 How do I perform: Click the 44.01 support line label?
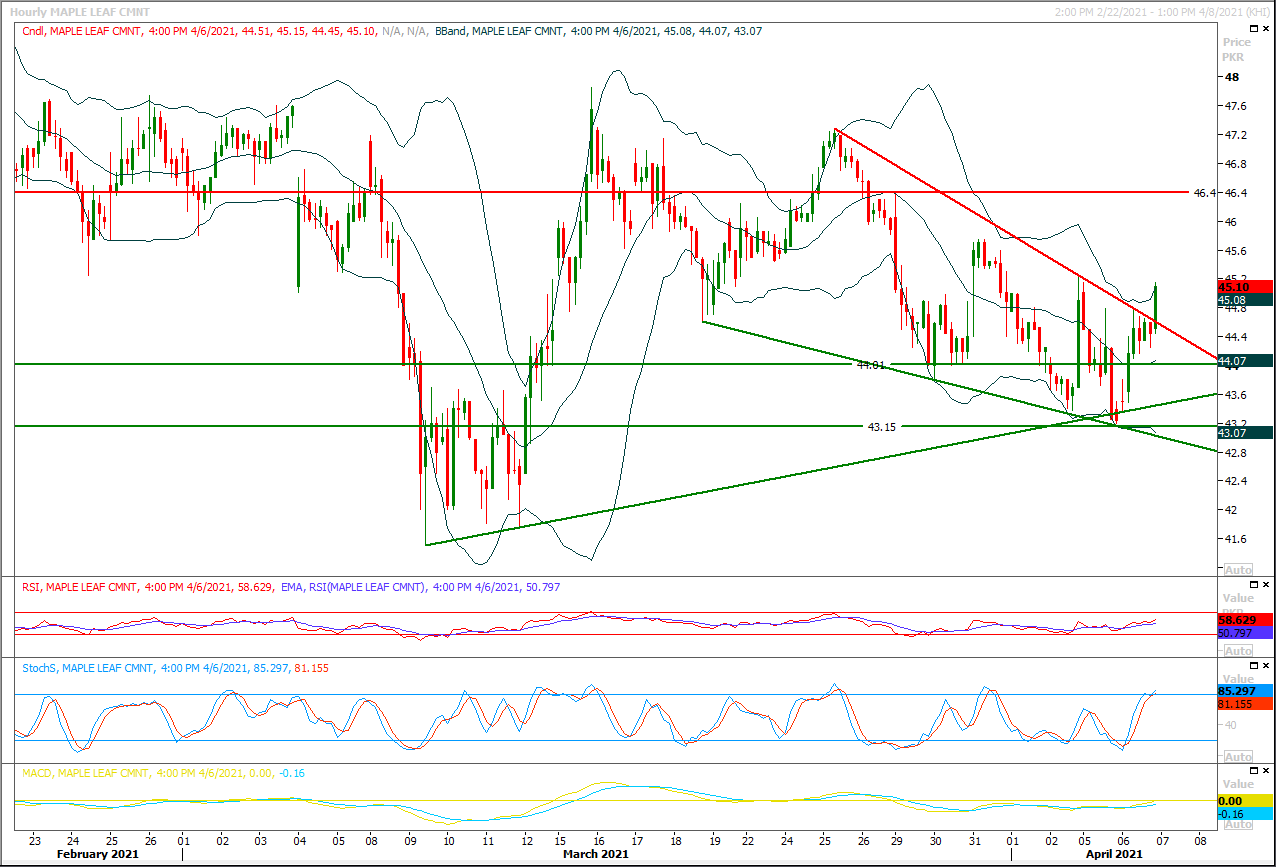tap(871, 365)
